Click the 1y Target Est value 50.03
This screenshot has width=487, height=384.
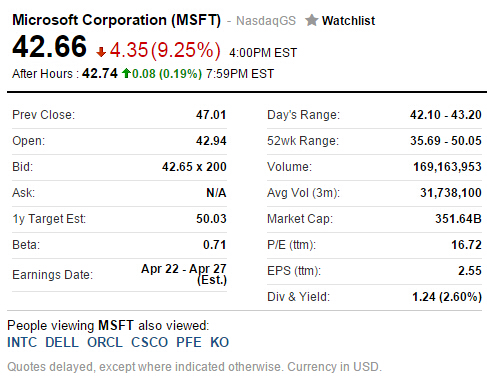pos(211,219)
